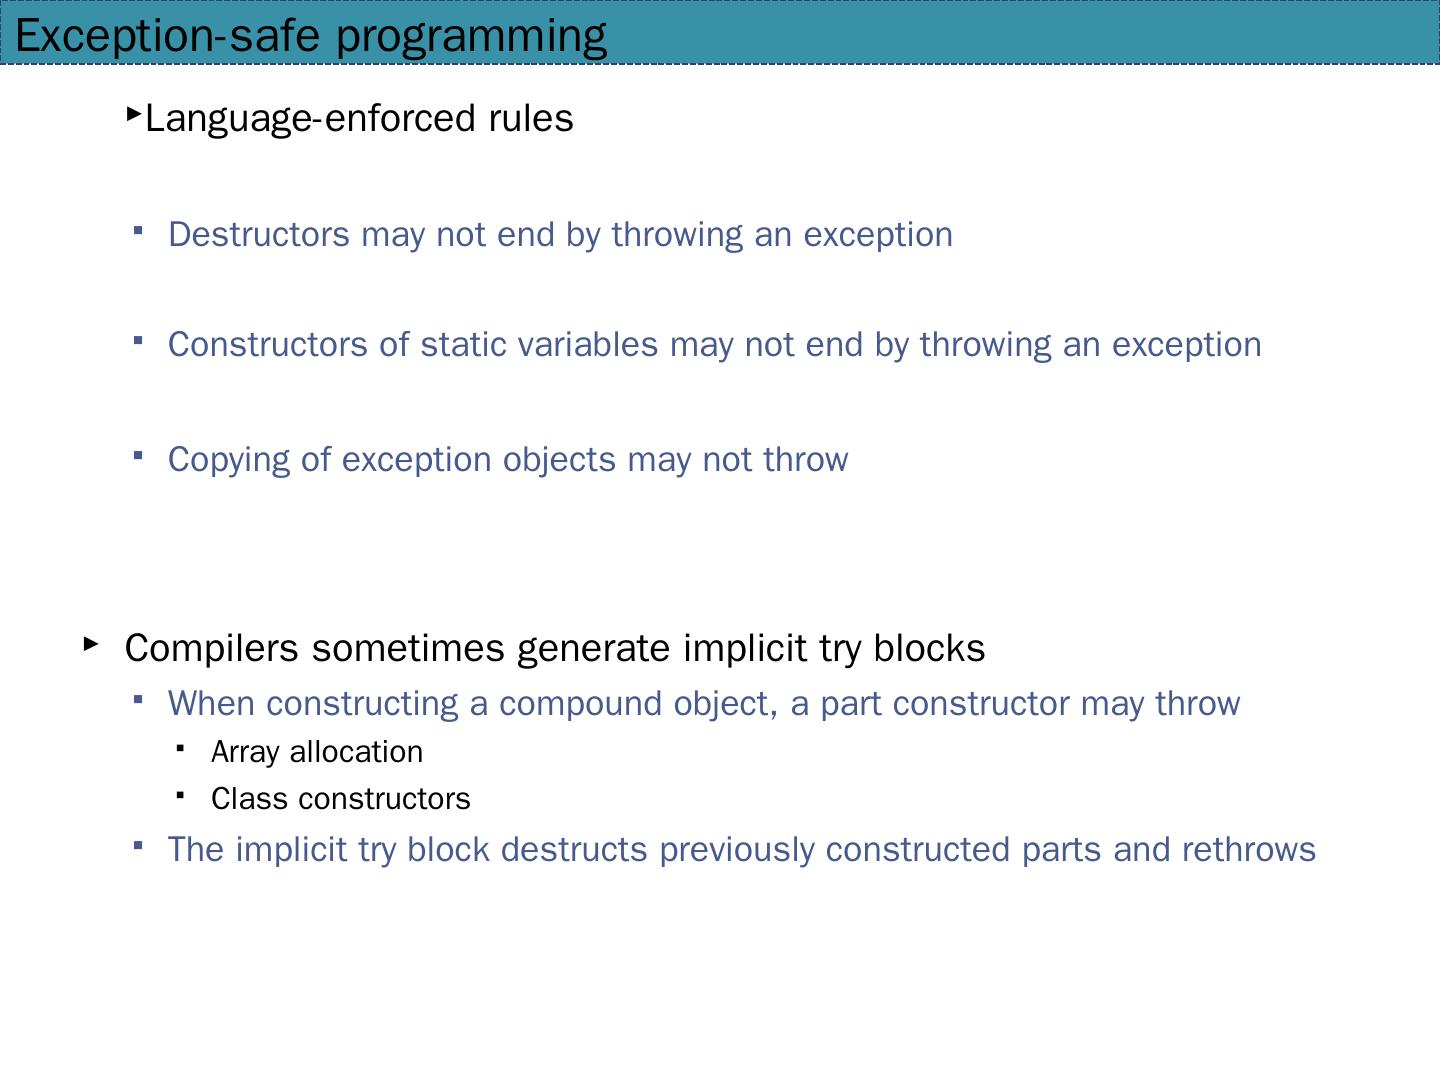Click the line "The implicit try block destructs previously constructed parts"
The height and width of the screenshot is (1080, 1440).
pos(741,850)
